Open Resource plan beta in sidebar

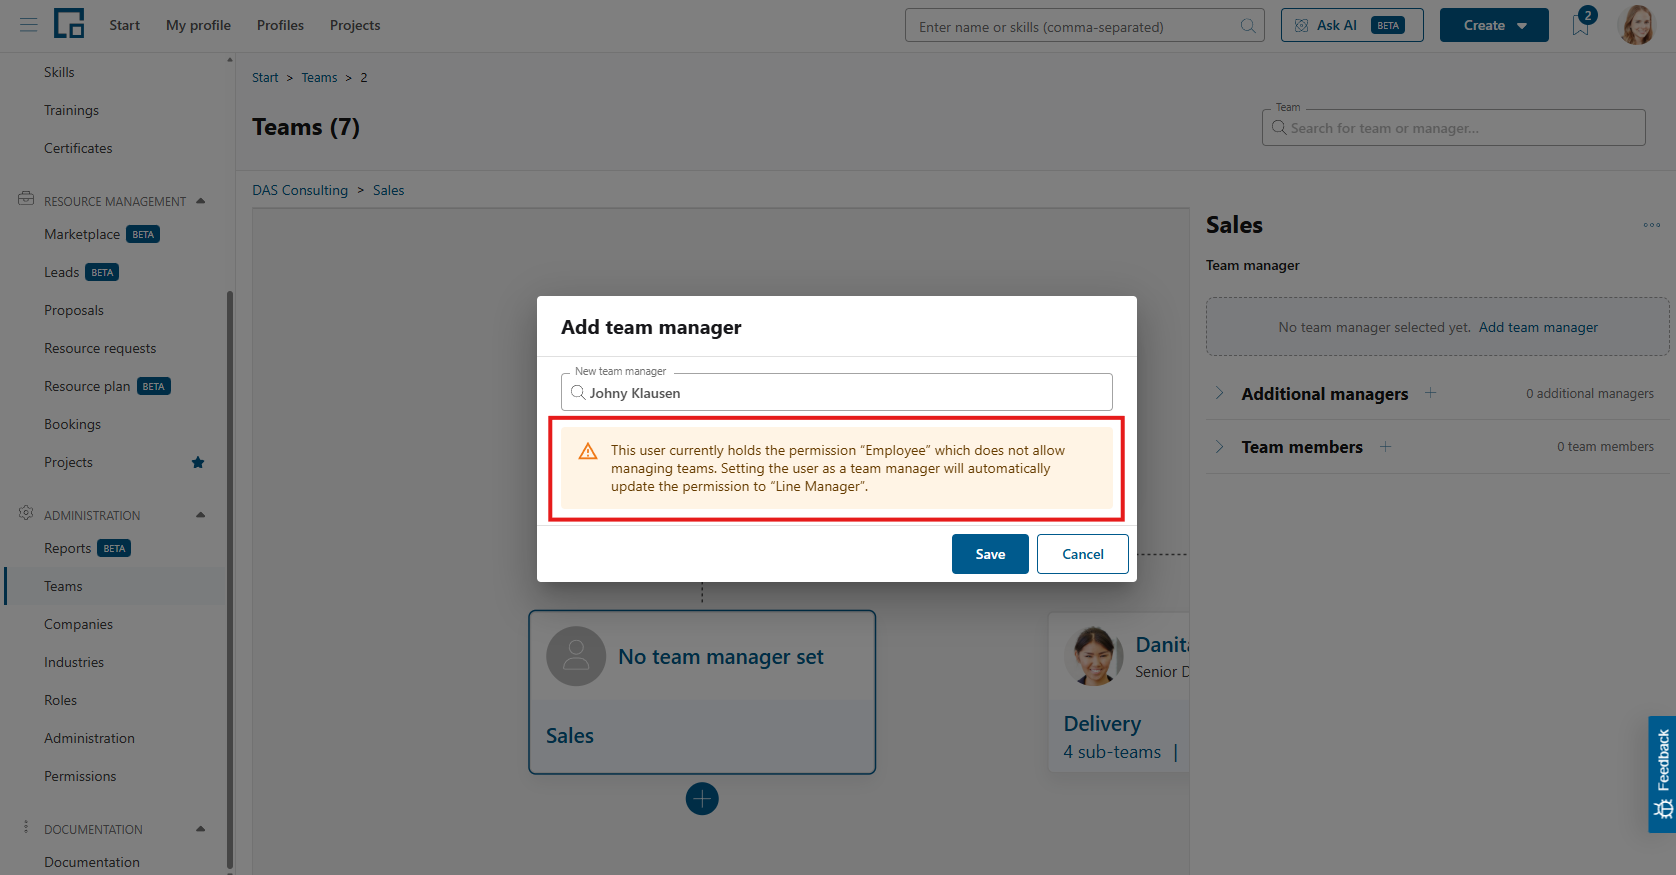click(107, 386)
